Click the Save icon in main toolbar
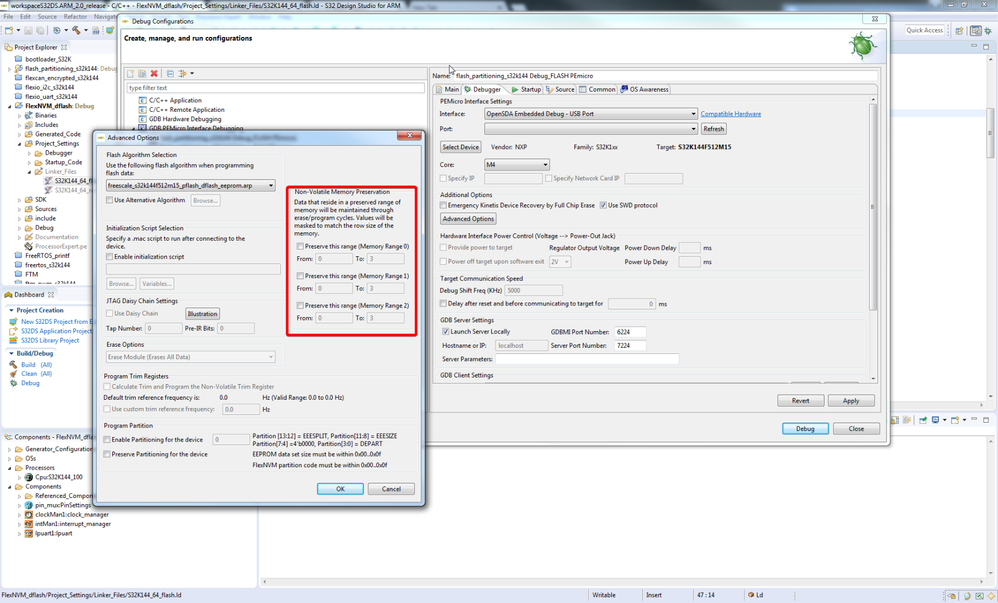Viewport: 998px width, 603px height. (29, 30)
